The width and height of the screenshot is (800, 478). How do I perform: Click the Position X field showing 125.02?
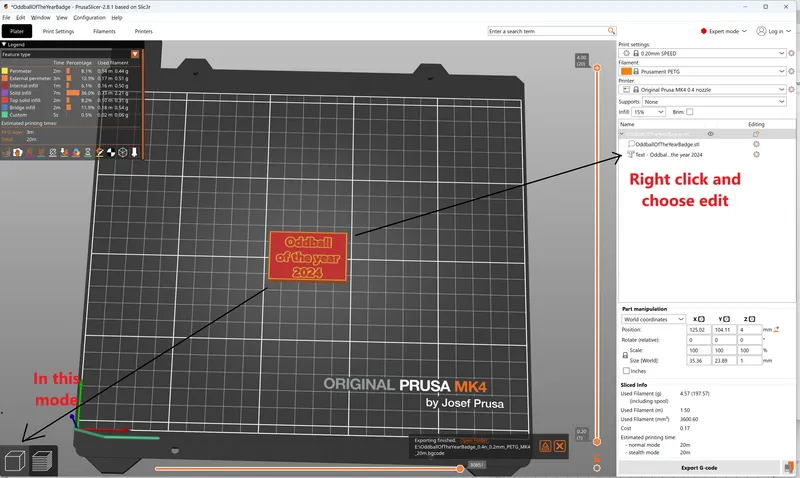click(698, 330)
